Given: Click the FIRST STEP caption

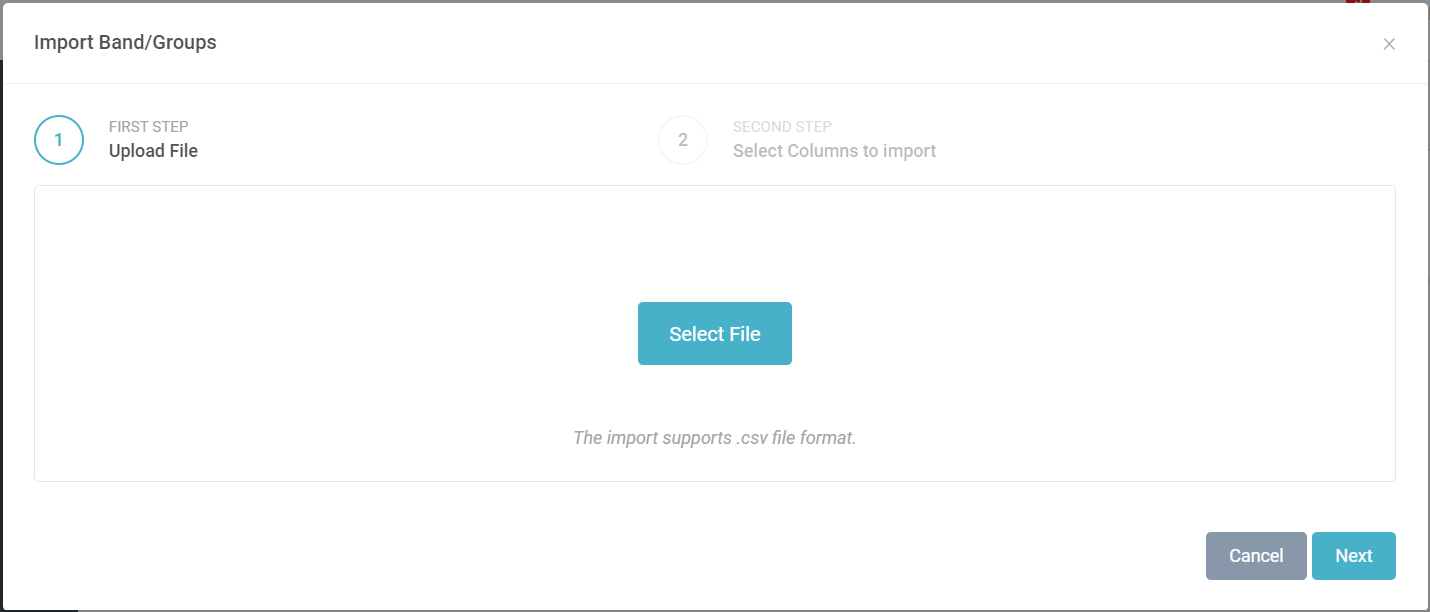Looking at the screenshot, I should [149, 127].
